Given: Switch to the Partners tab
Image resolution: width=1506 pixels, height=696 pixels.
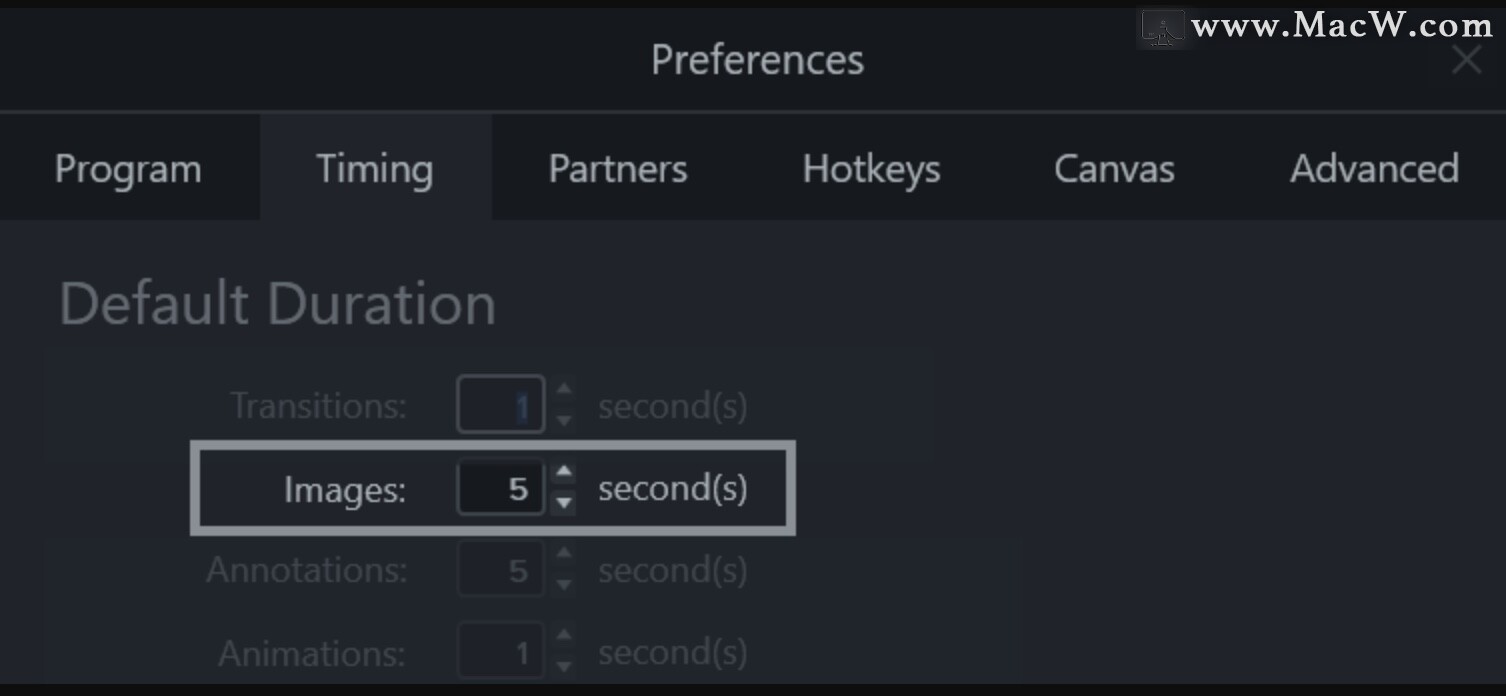Looking at the screenshot, I should pos(618,169).
